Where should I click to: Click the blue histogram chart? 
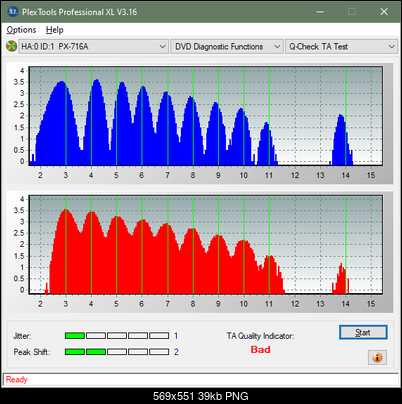pyautogui.click(x=206, y=116)
